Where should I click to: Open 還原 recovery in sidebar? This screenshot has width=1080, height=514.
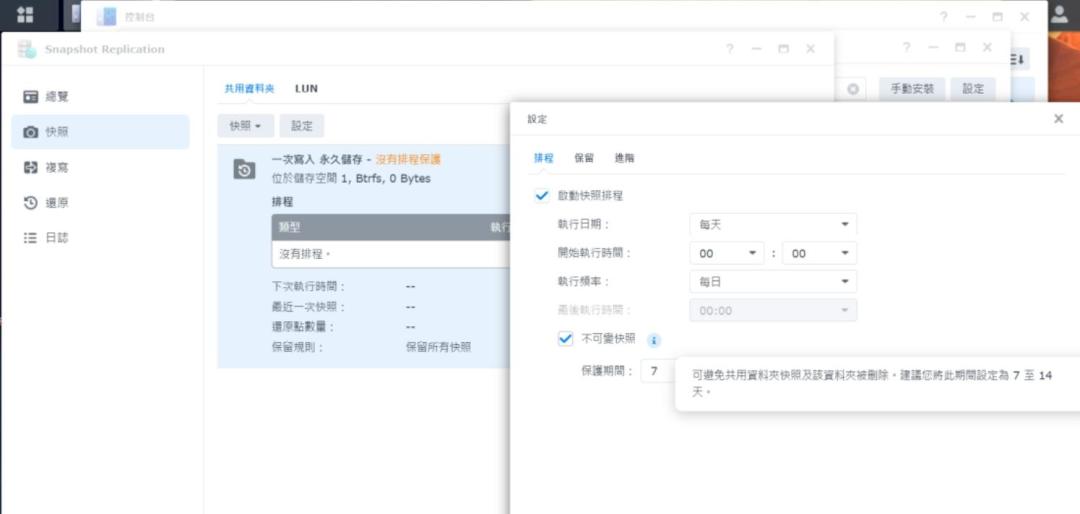(x=101, y=203)
